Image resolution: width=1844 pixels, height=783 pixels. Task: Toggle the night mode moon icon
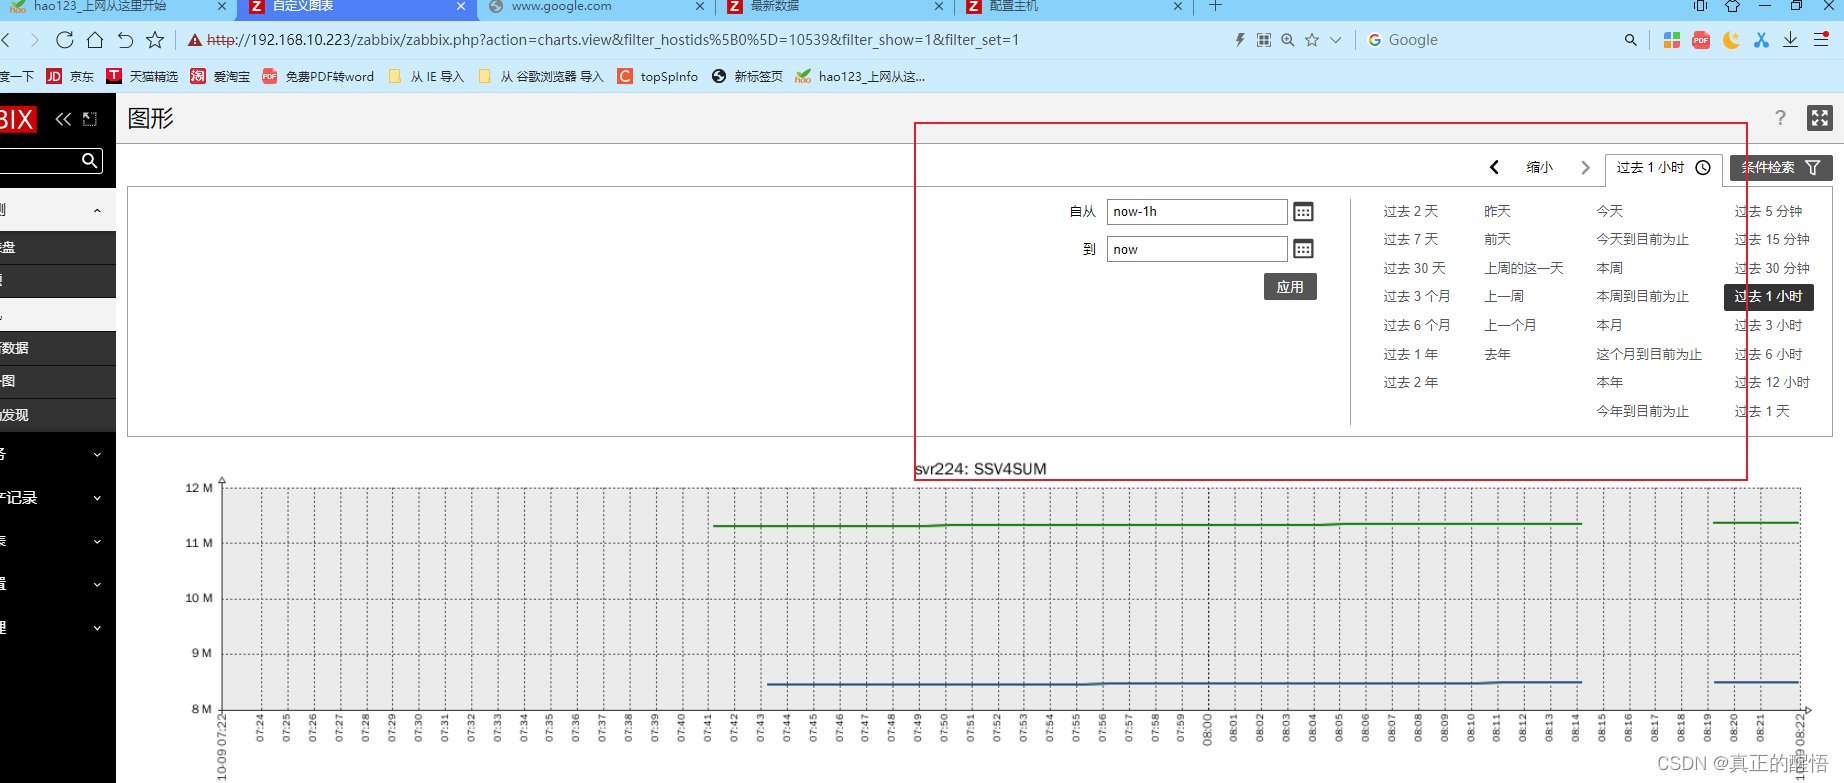point(1731,40)
